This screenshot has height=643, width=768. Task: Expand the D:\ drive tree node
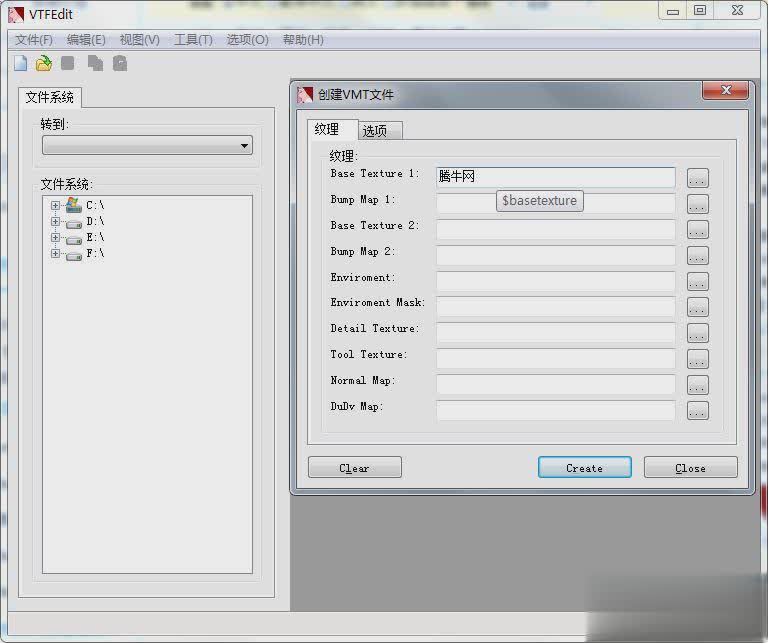coord(55,222)
